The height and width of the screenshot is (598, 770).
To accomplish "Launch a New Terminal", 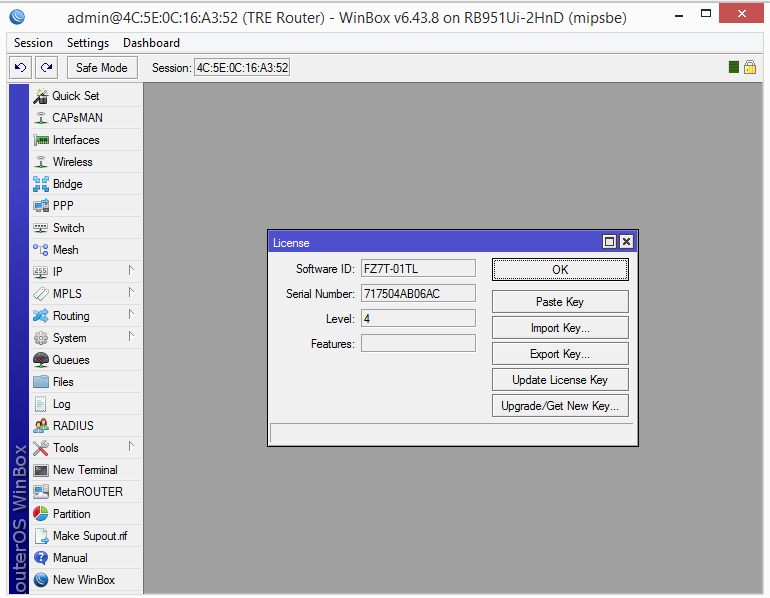I will [86, 470].
